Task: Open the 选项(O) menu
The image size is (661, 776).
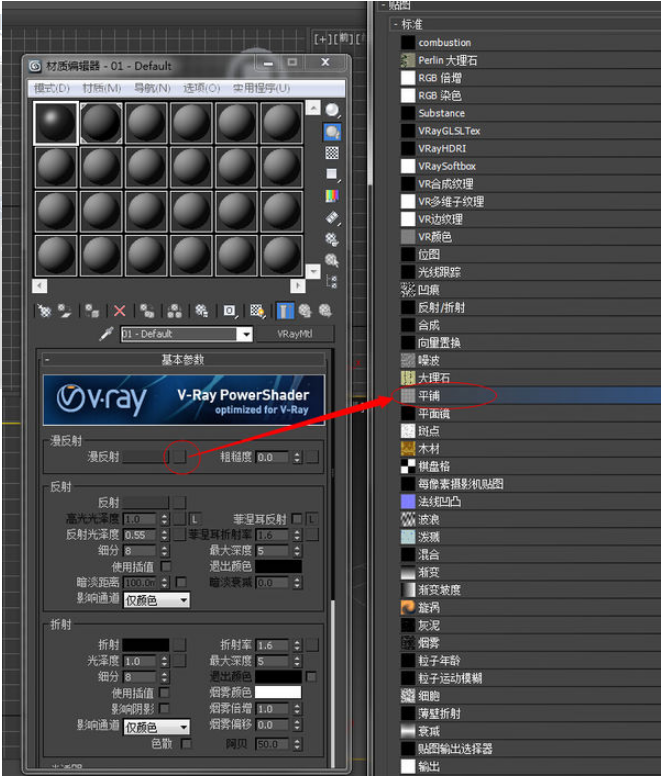Action: click(201, 88)
